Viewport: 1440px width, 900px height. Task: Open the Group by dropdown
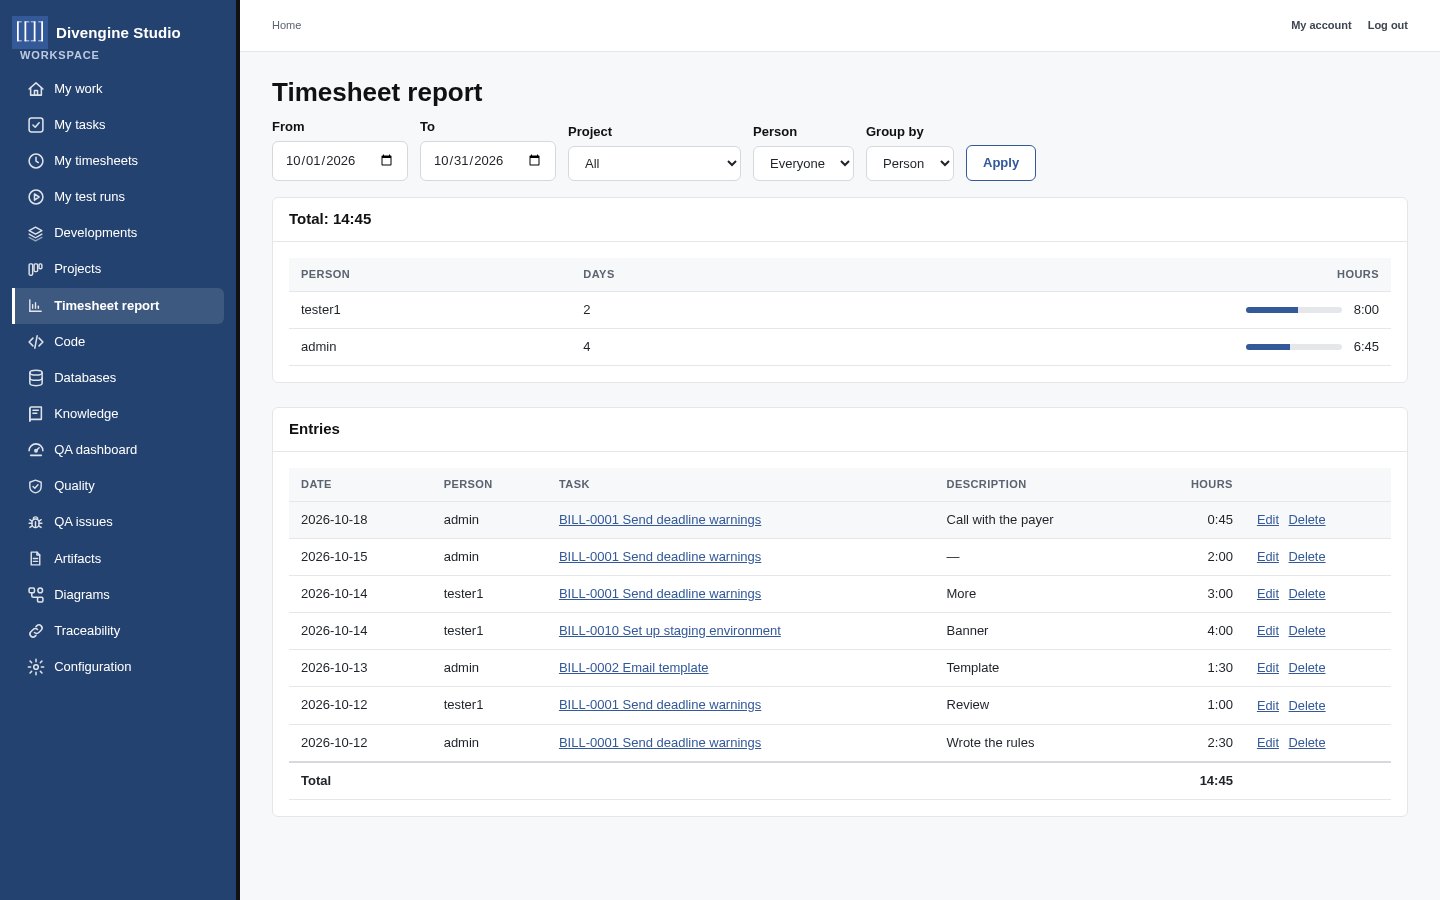click(x=910, y=163)
